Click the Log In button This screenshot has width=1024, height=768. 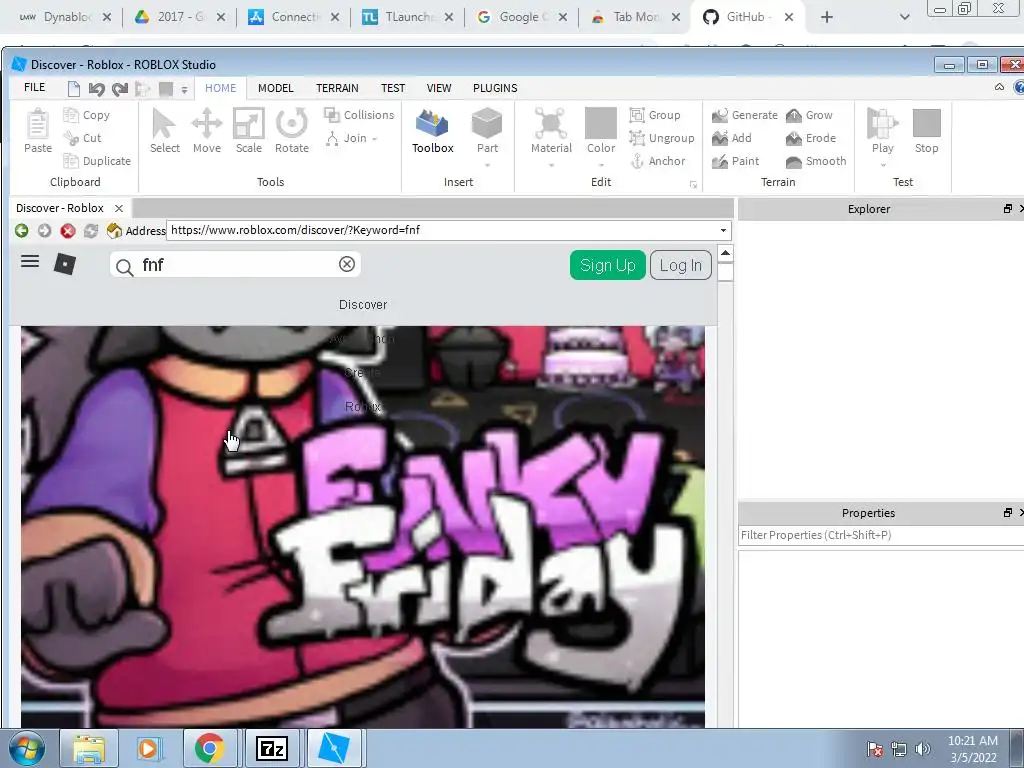680,265
